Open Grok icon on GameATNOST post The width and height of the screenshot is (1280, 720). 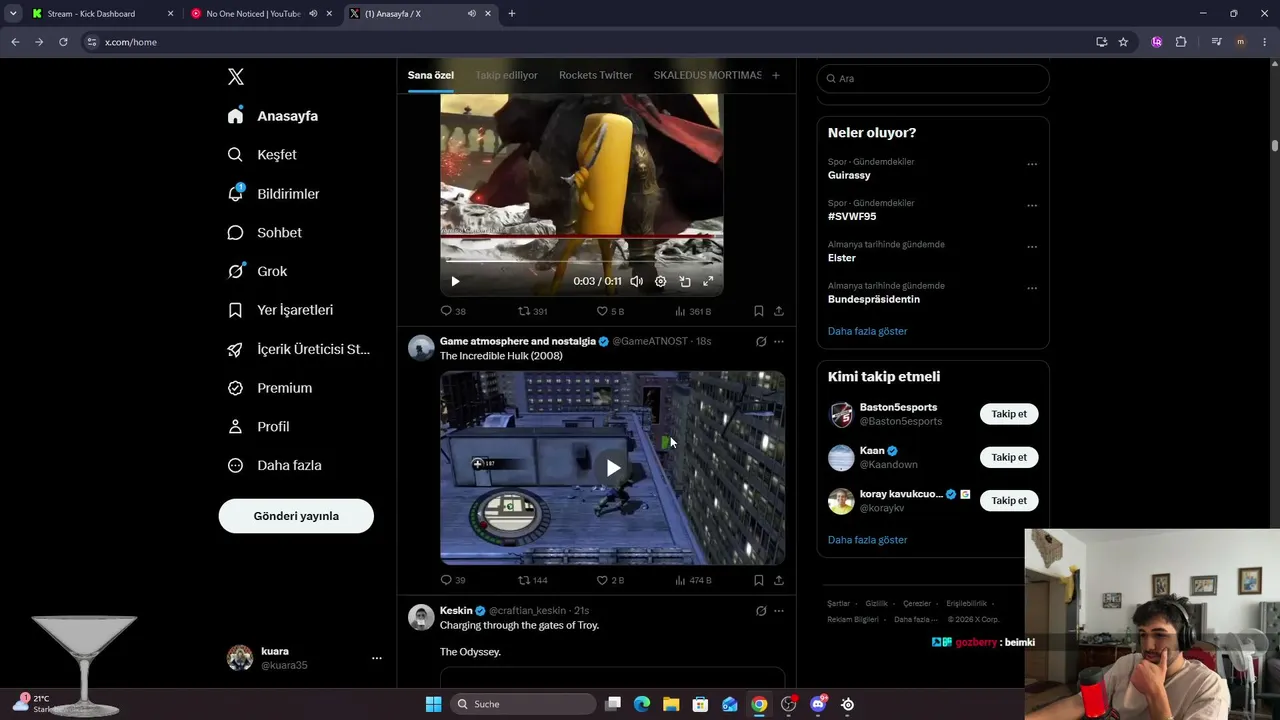tap(761, 341)
